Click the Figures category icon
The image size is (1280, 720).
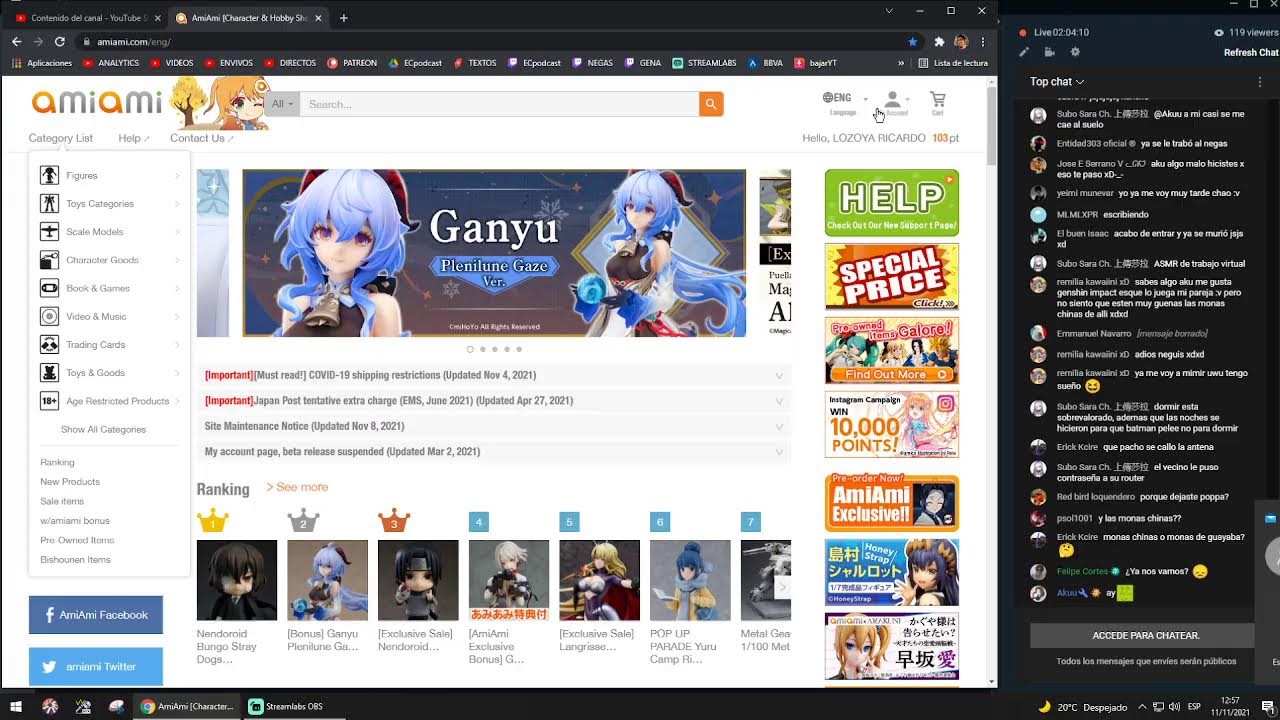point(49,175)
